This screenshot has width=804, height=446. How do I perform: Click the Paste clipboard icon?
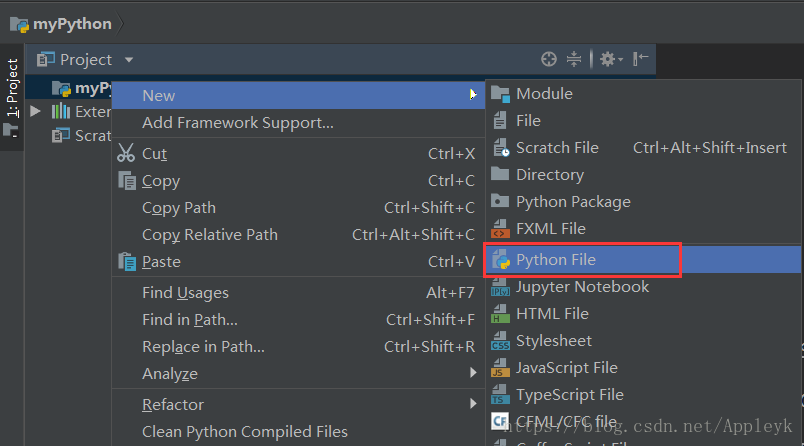coord(127,261)
